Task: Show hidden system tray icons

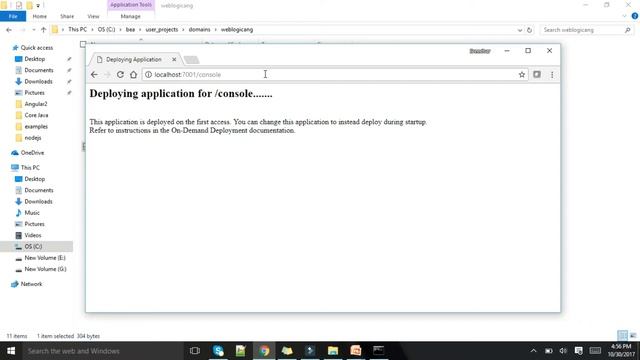Action: 533,351
